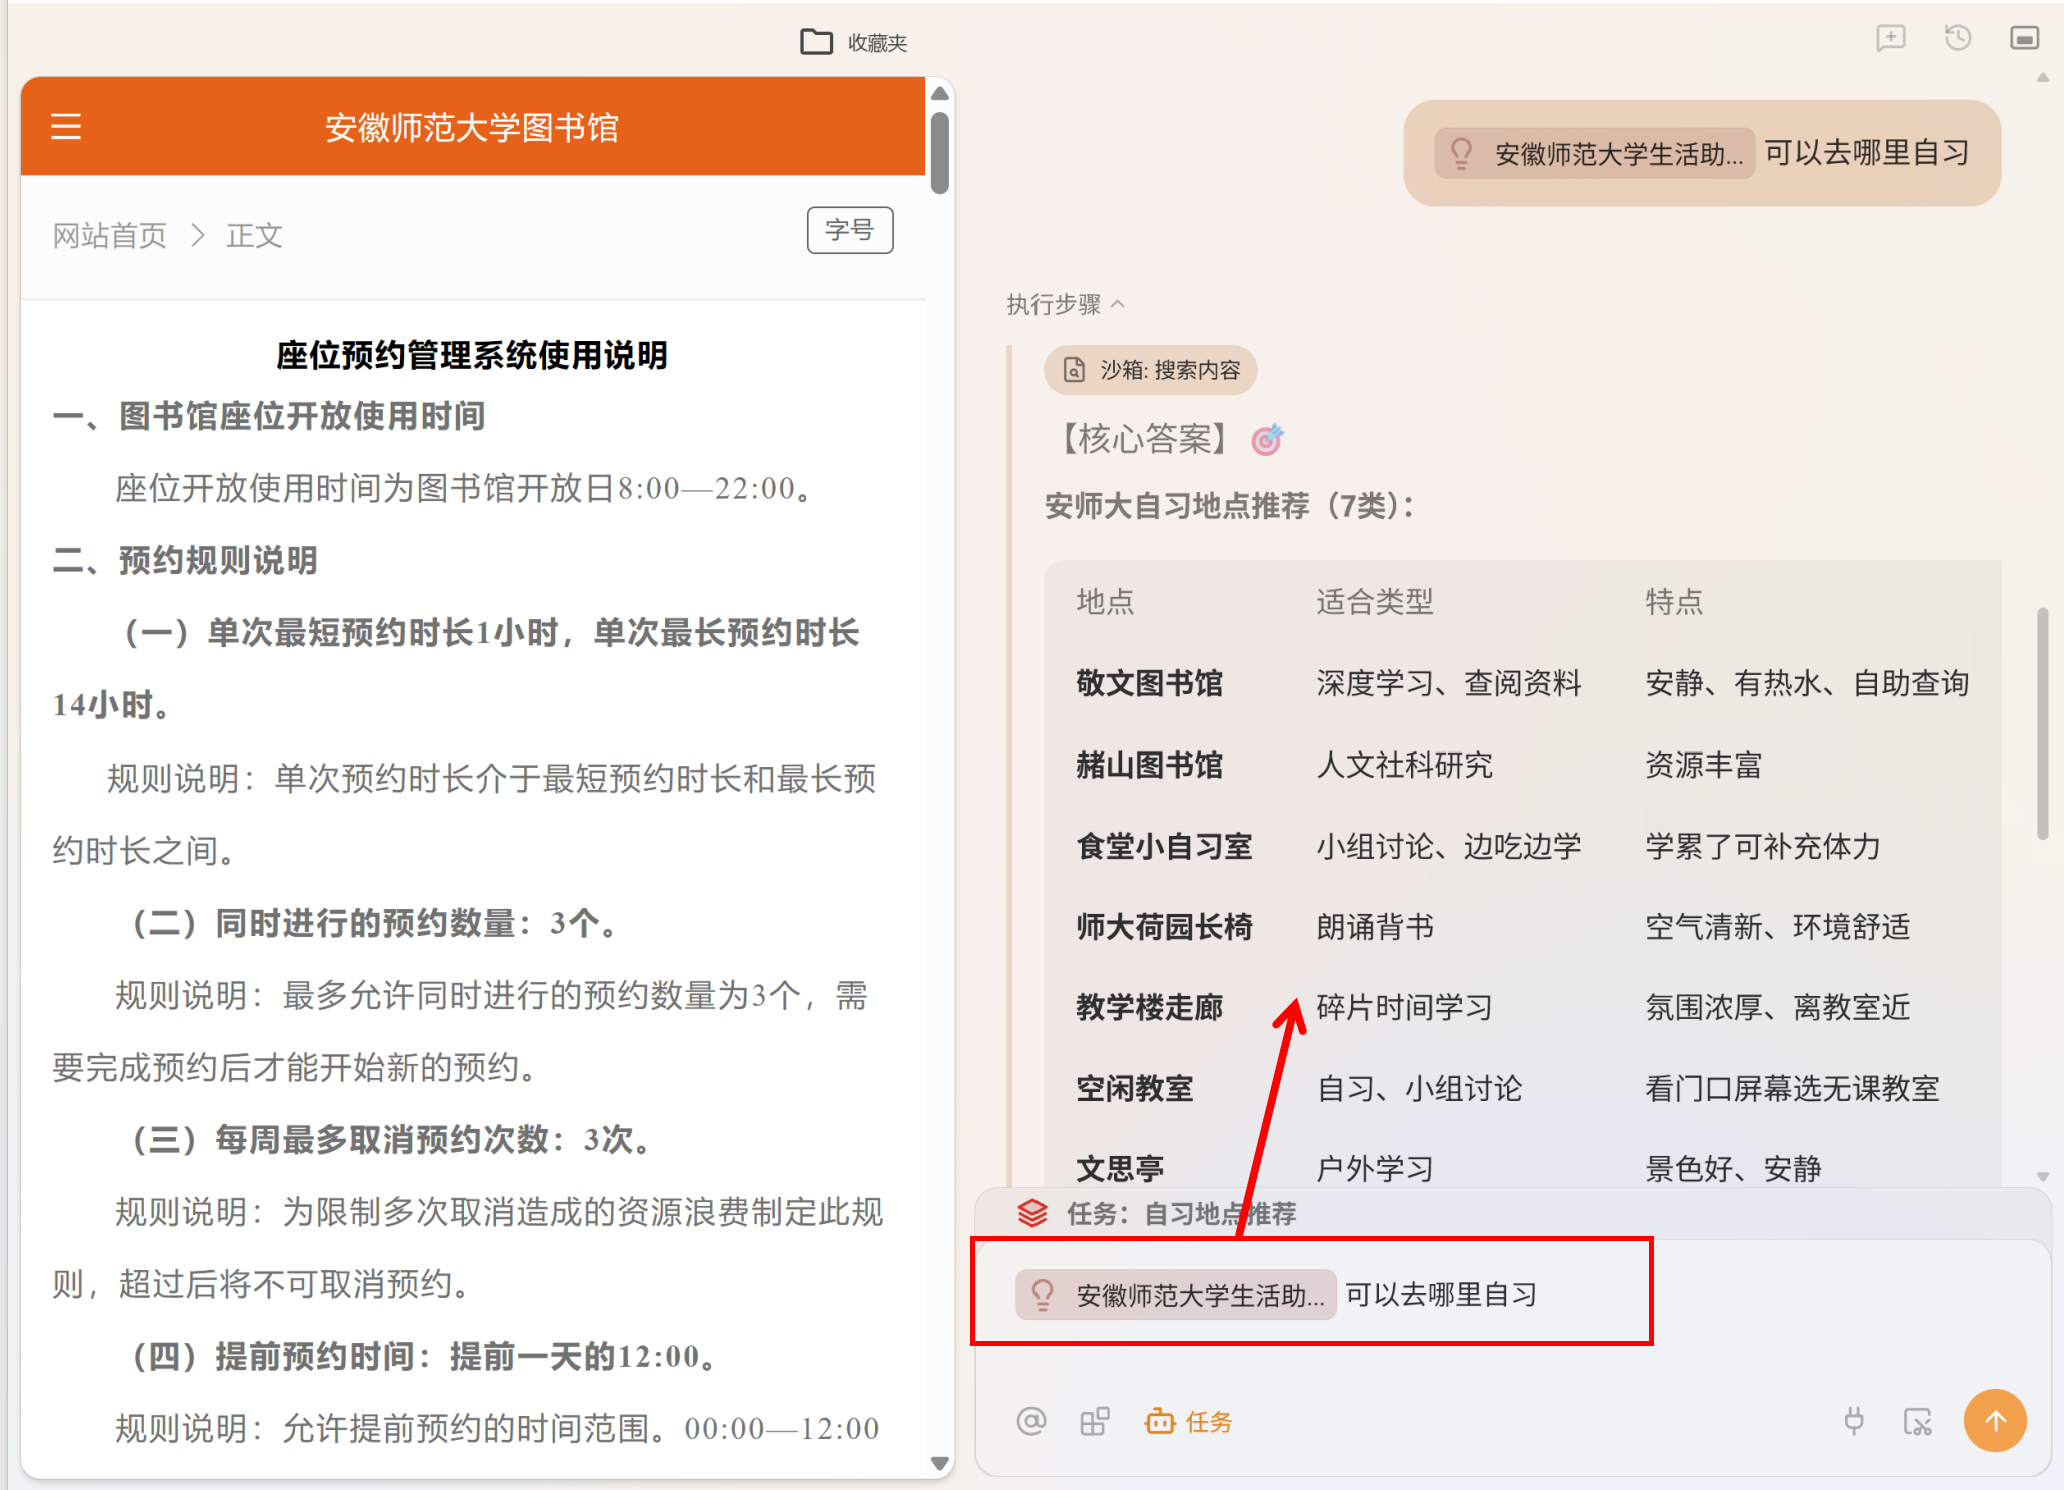Click the 座位预约管理系统使用说明 heading

point(472,355)
